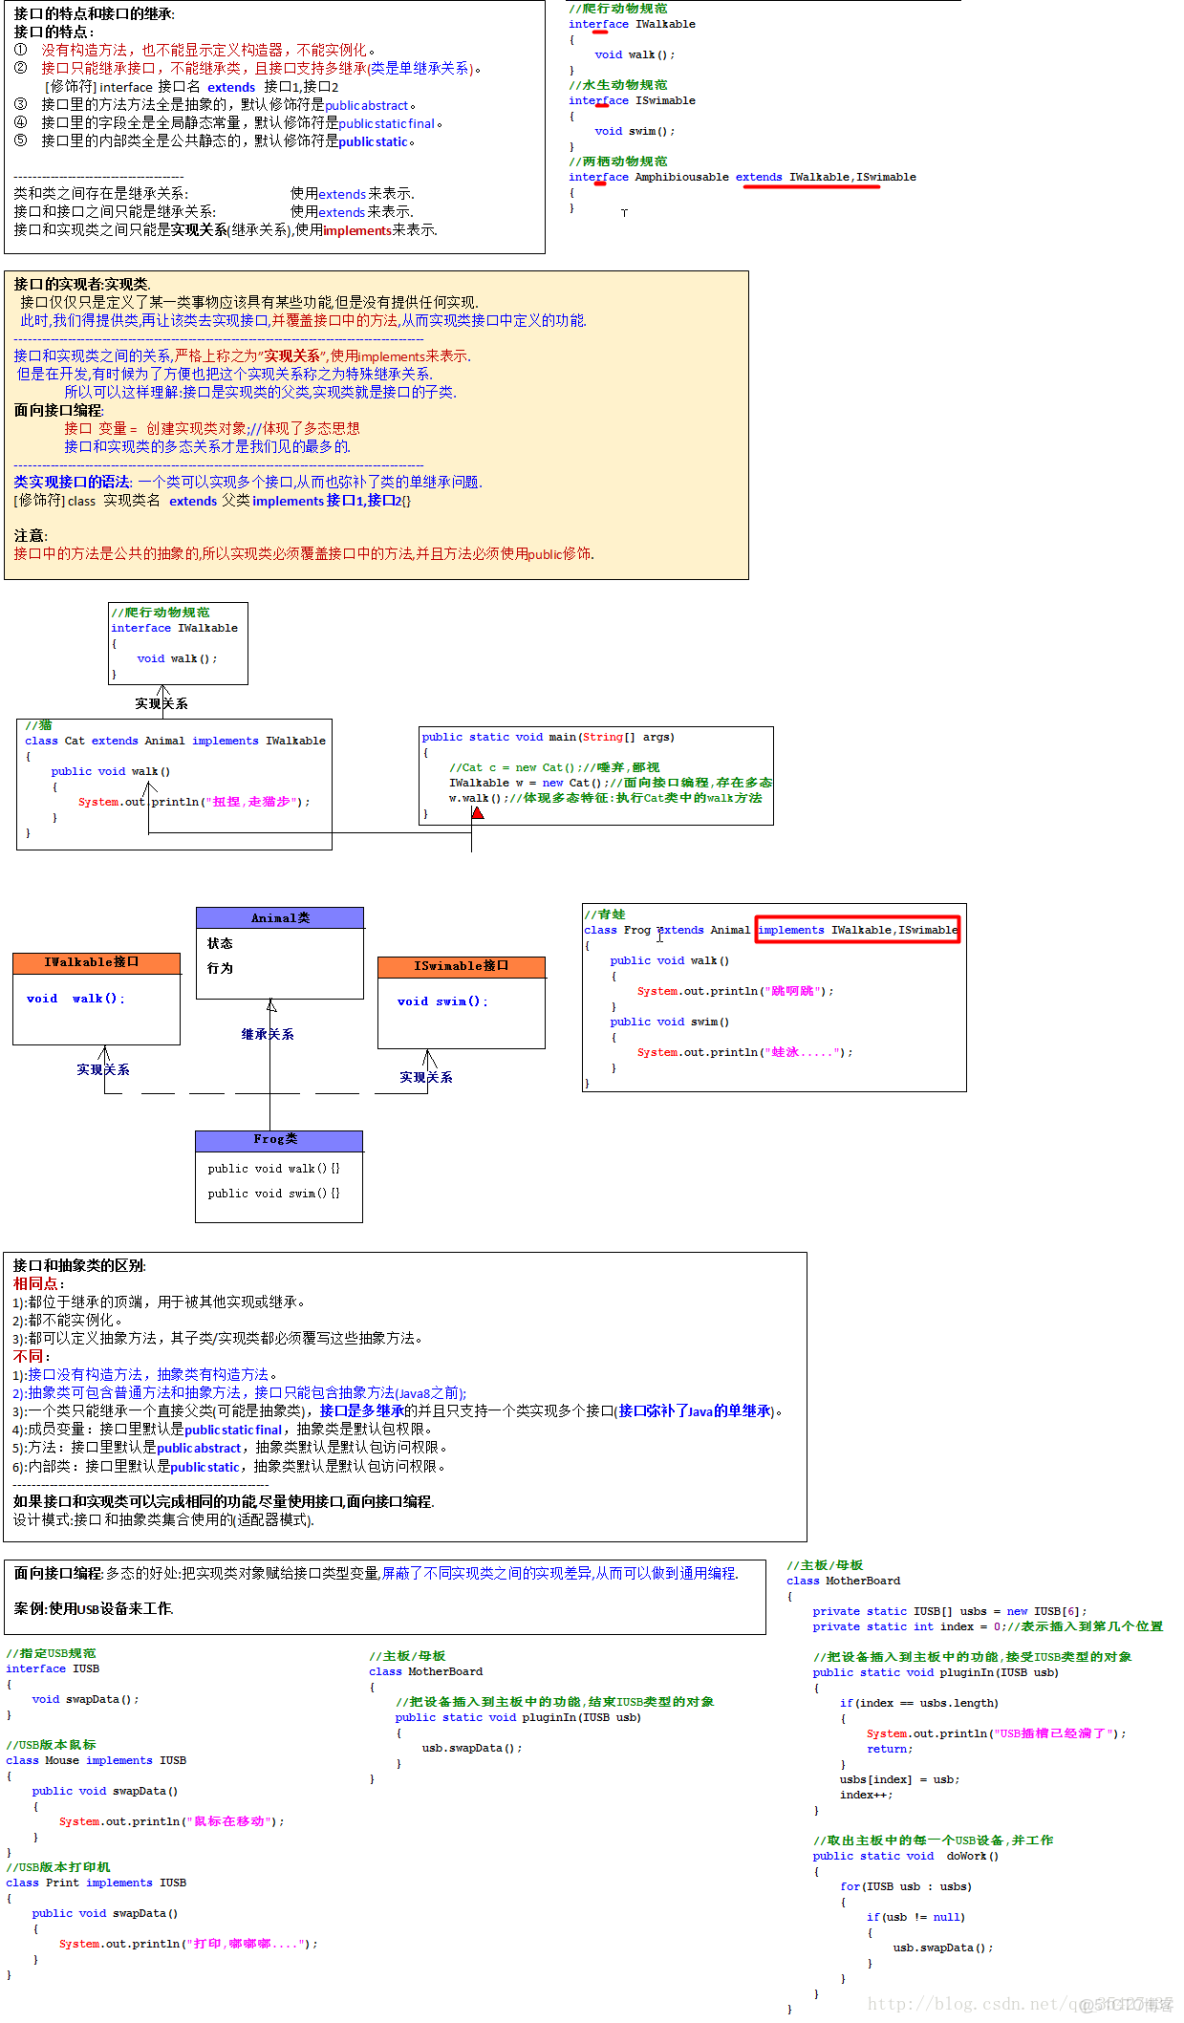Click '行为' in the Animal类 box
The height and width of the screenshot is (2023, 1184).
220,968
